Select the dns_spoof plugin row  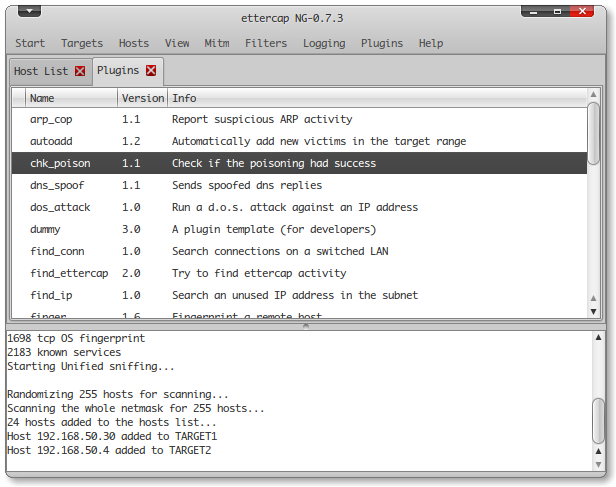[x=299, y=185]
